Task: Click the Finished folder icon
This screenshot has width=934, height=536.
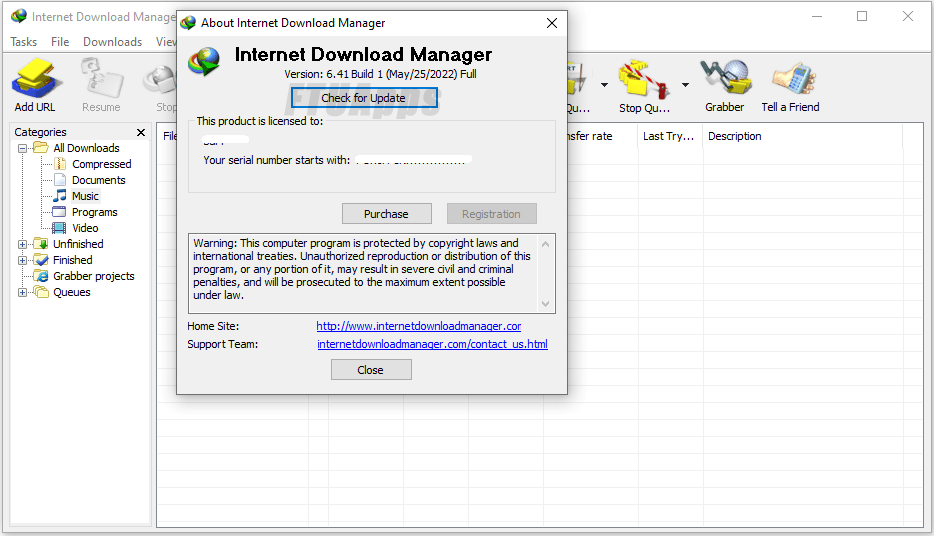Action: (41, 260)
